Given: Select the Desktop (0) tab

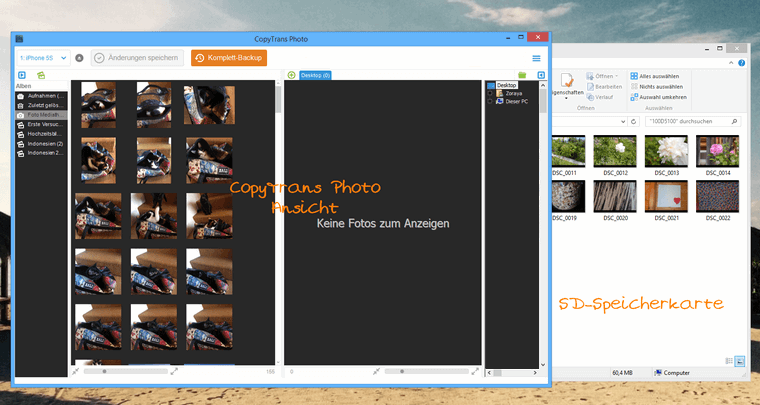Looking at the screenshot, I should click(x=315, y=75).
